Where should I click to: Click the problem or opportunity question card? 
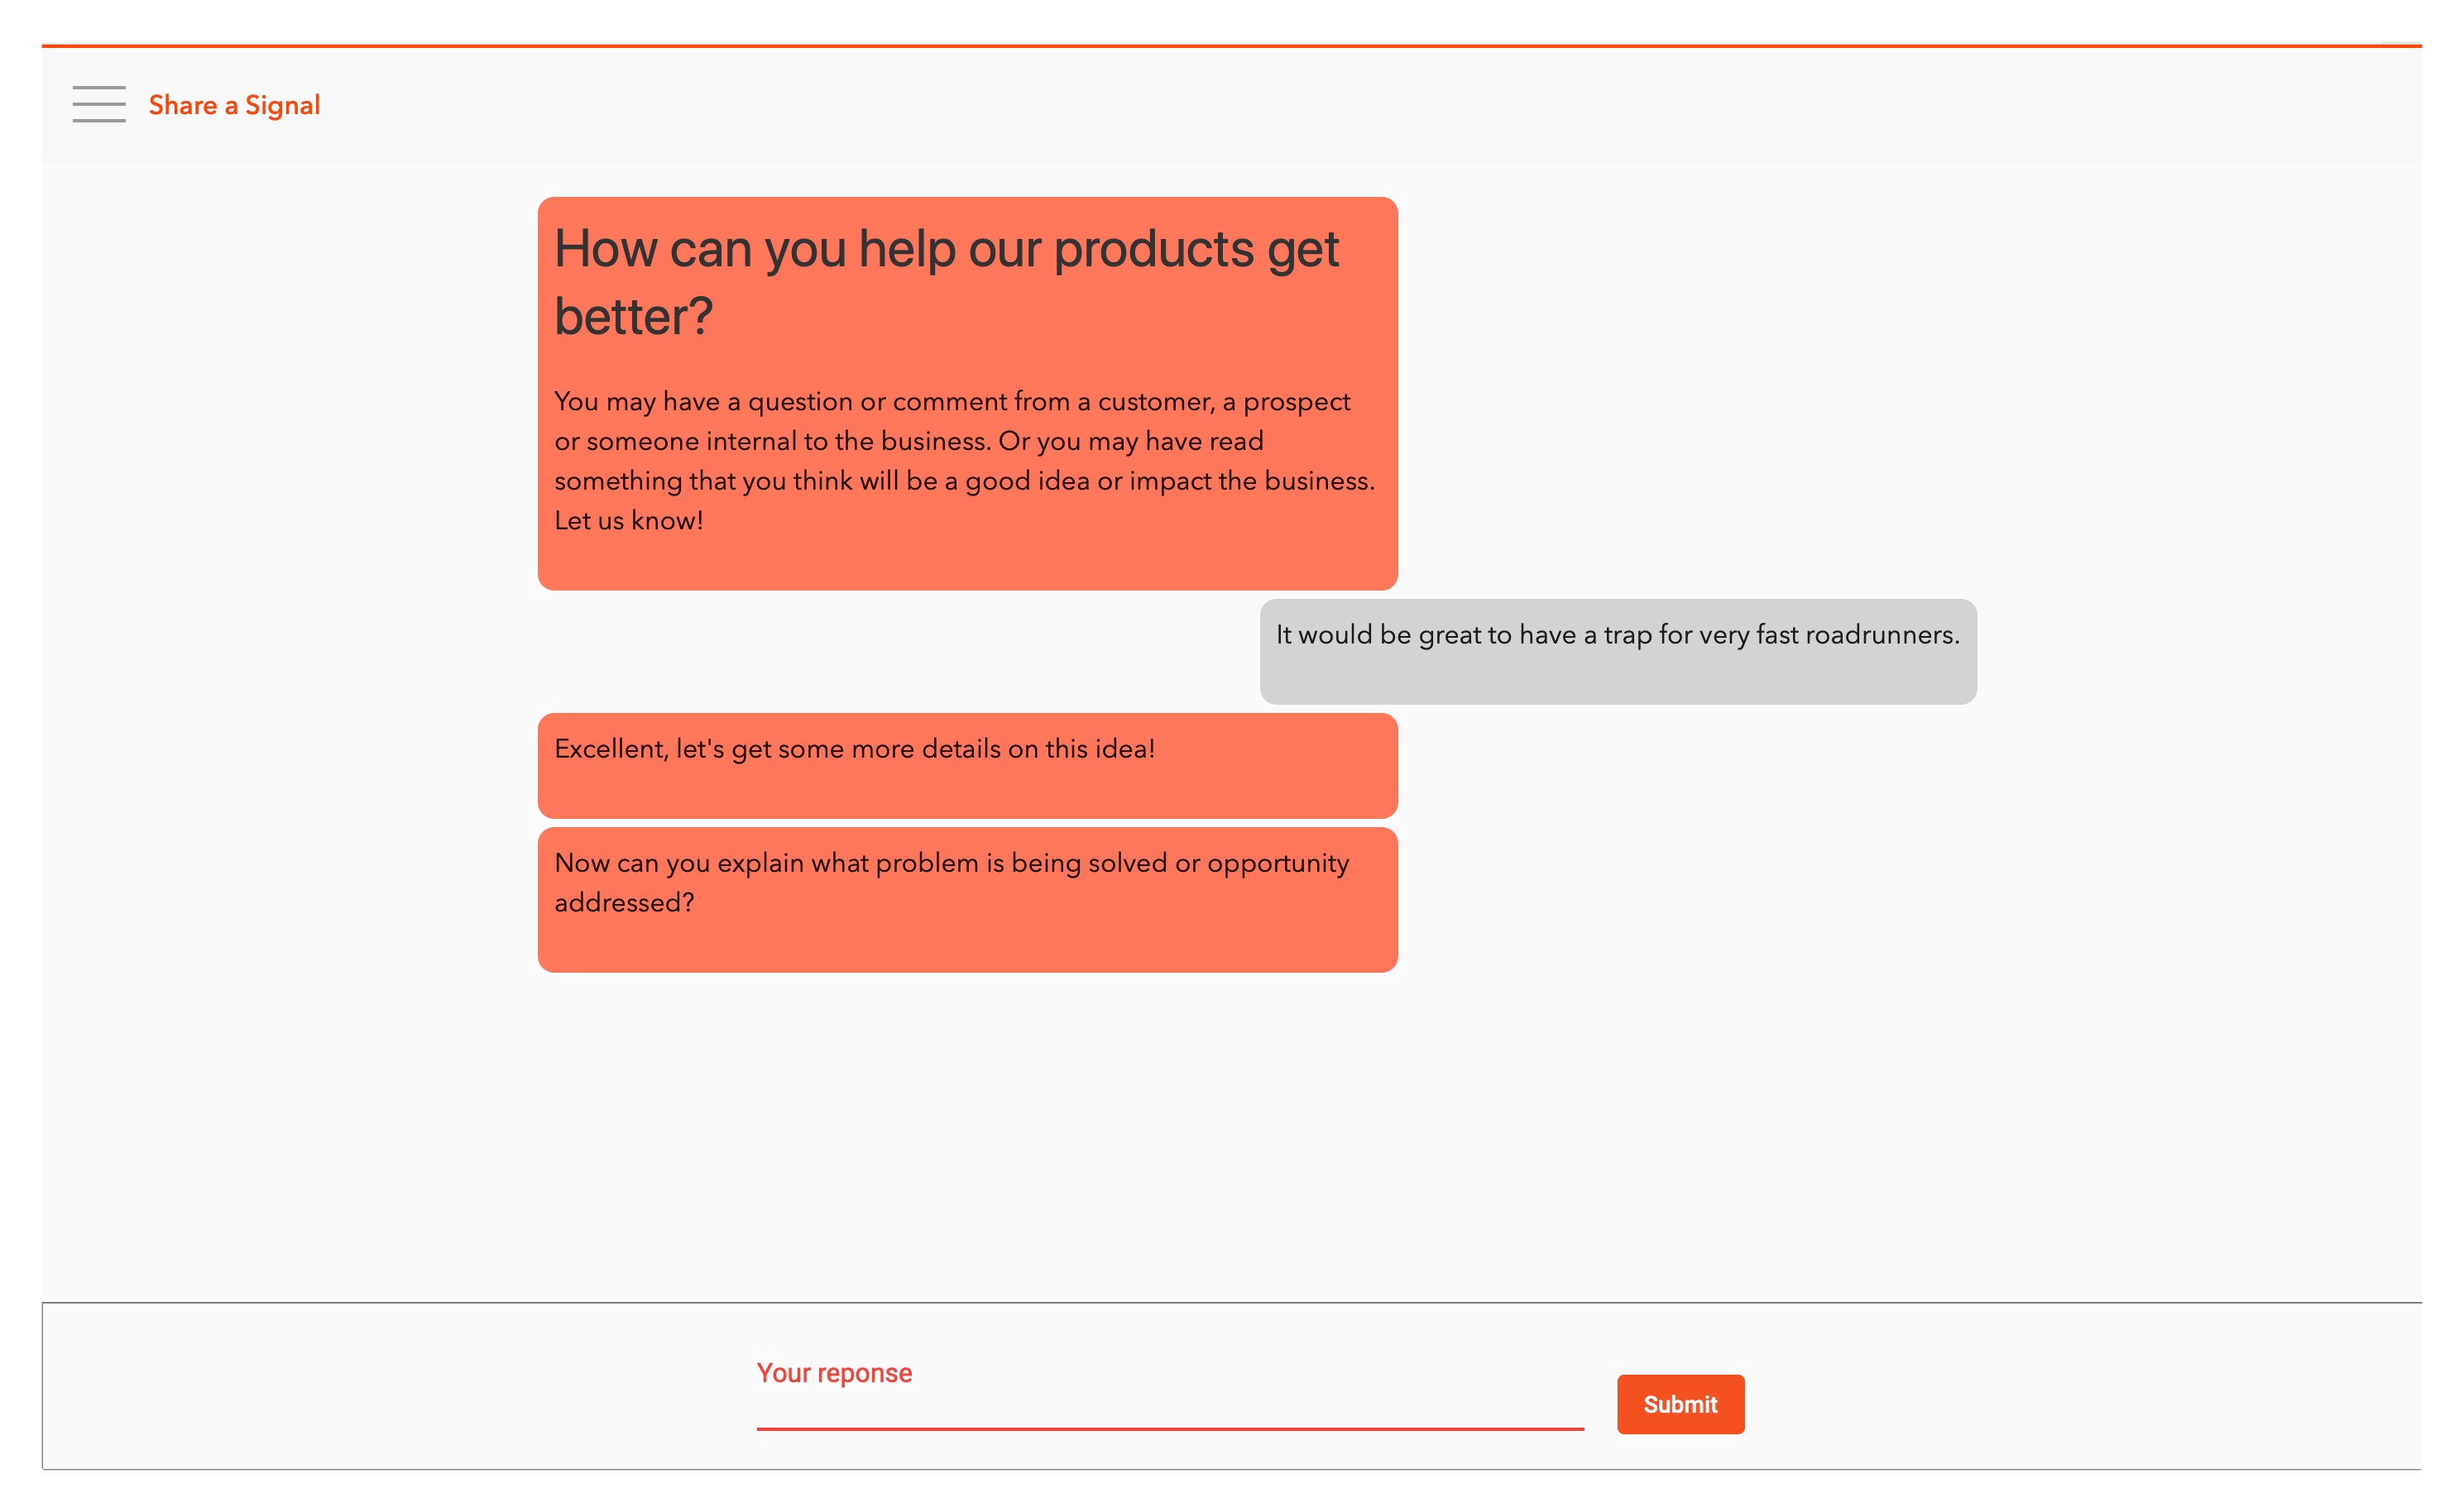point(968,897)
